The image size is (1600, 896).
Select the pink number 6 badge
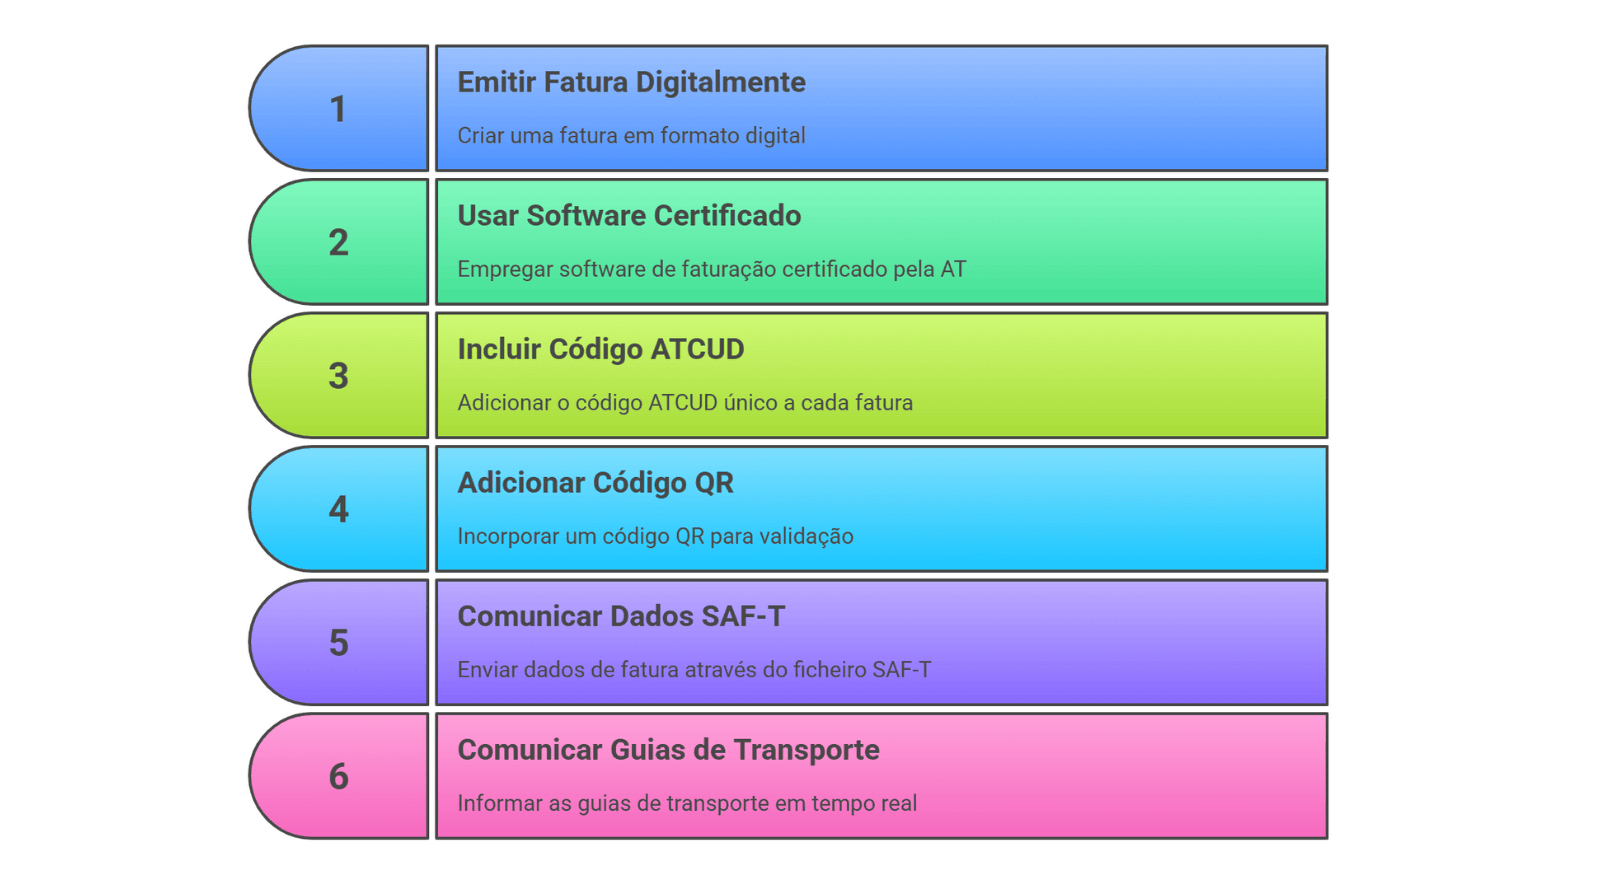tap(339, 776)
